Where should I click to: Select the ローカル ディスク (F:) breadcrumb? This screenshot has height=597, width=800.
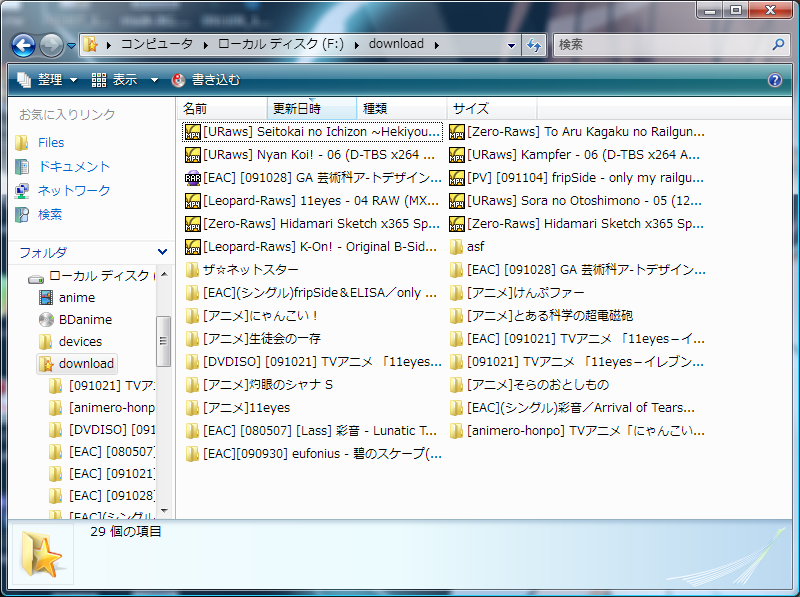281,44
